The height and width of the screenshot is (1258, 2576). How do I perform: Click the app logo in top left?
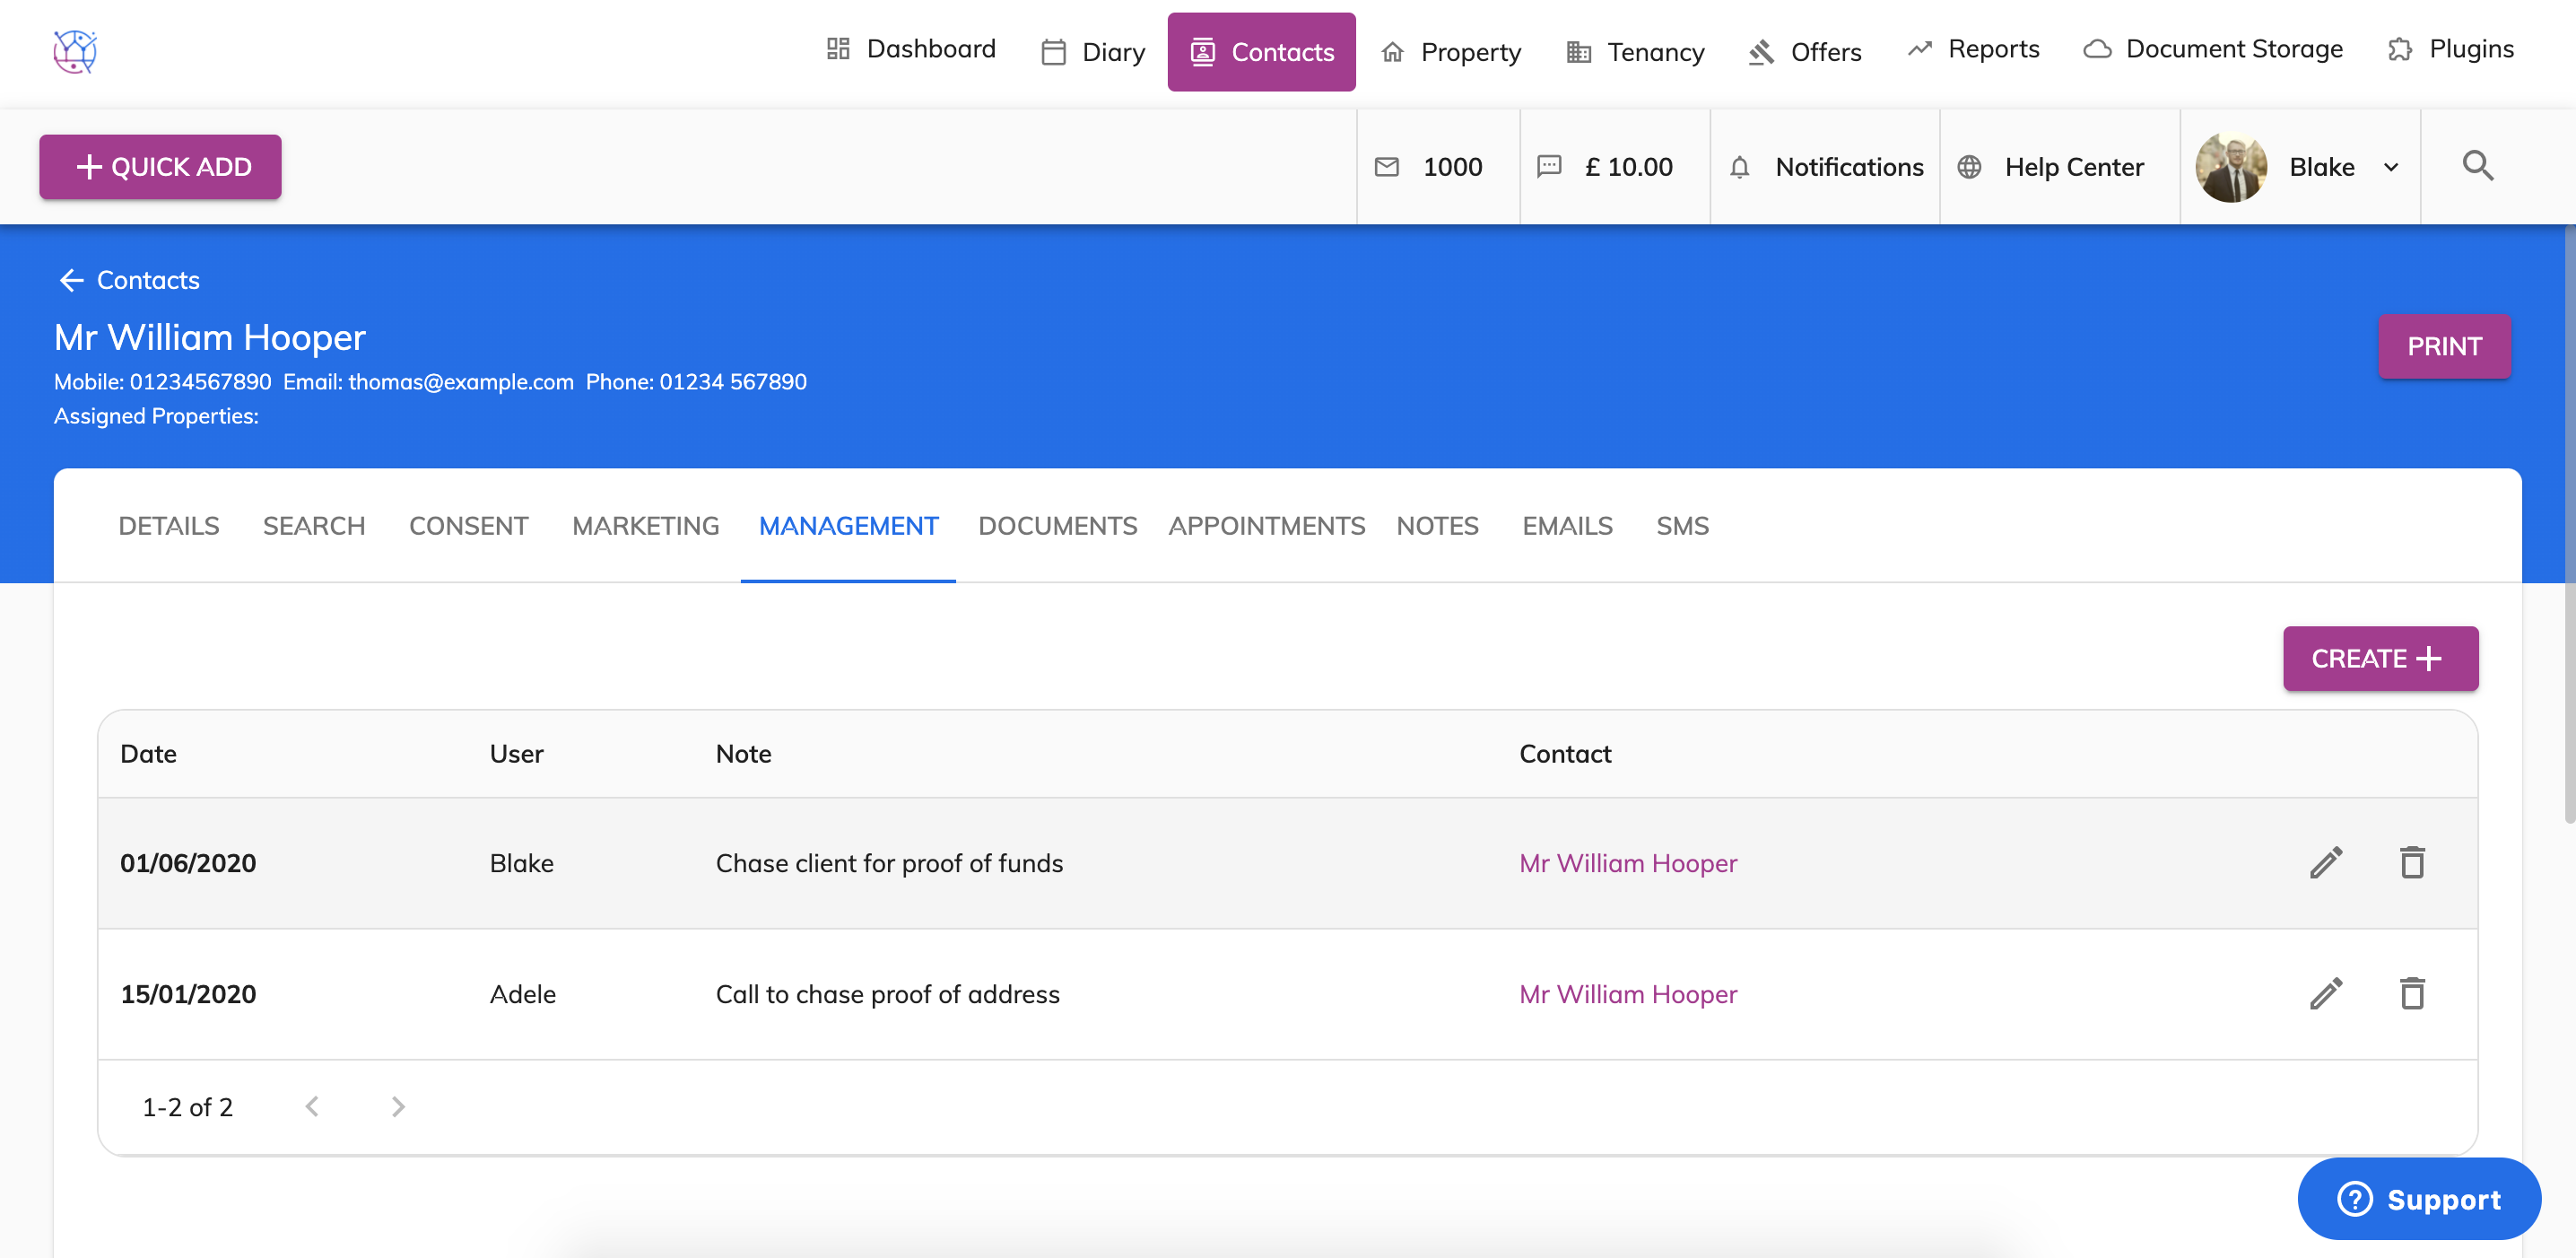pyautogui.click(x=74, y=51)
